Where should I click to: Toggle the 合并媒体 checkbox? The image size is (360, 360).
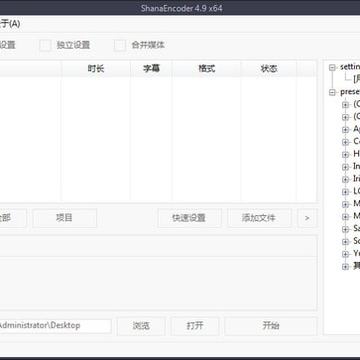point(120,45)
